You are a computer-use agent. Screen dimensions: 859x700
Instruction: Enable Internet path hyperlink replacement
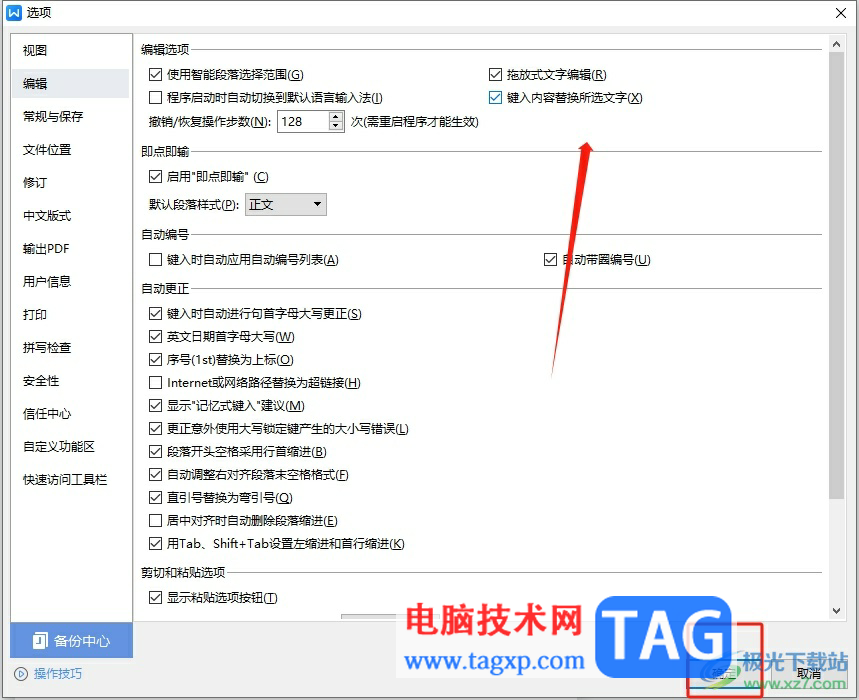156,382
